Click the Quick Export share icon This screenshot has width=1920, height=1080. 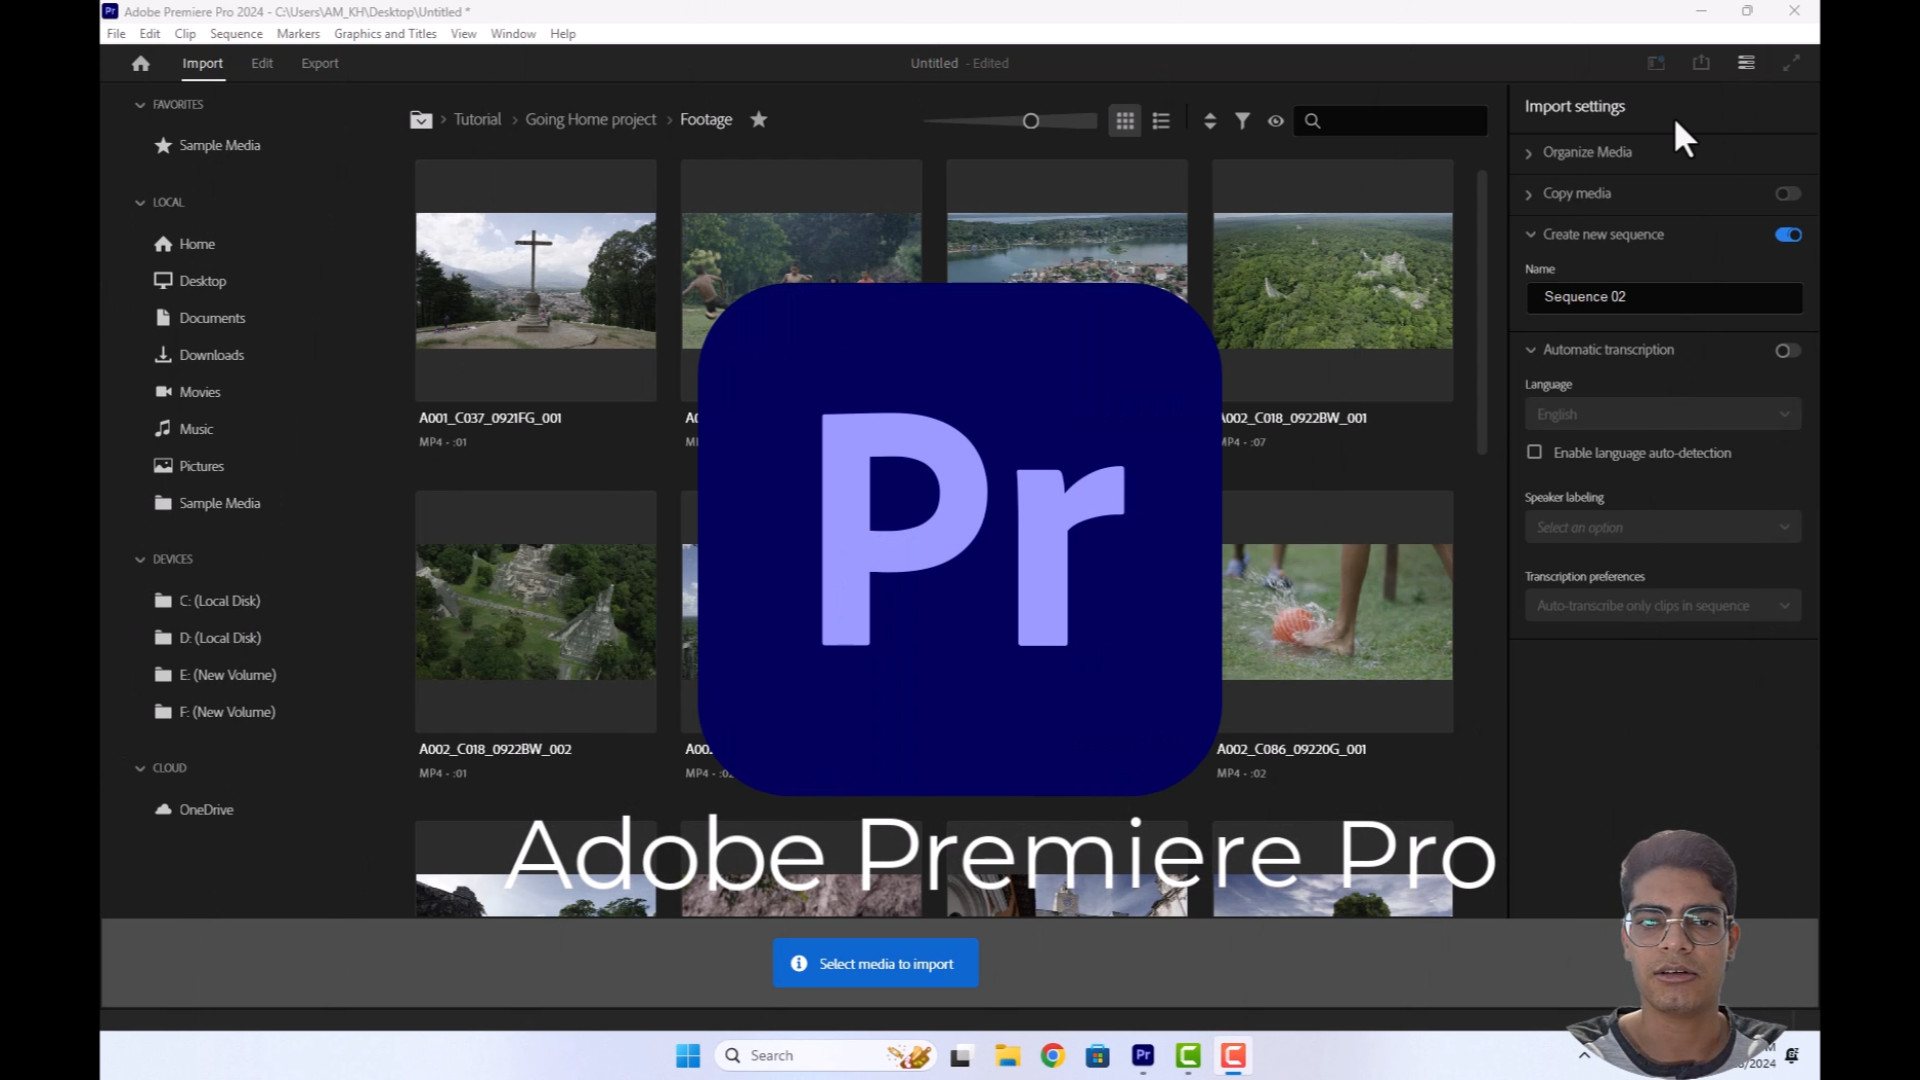[x=1701, y=63]
